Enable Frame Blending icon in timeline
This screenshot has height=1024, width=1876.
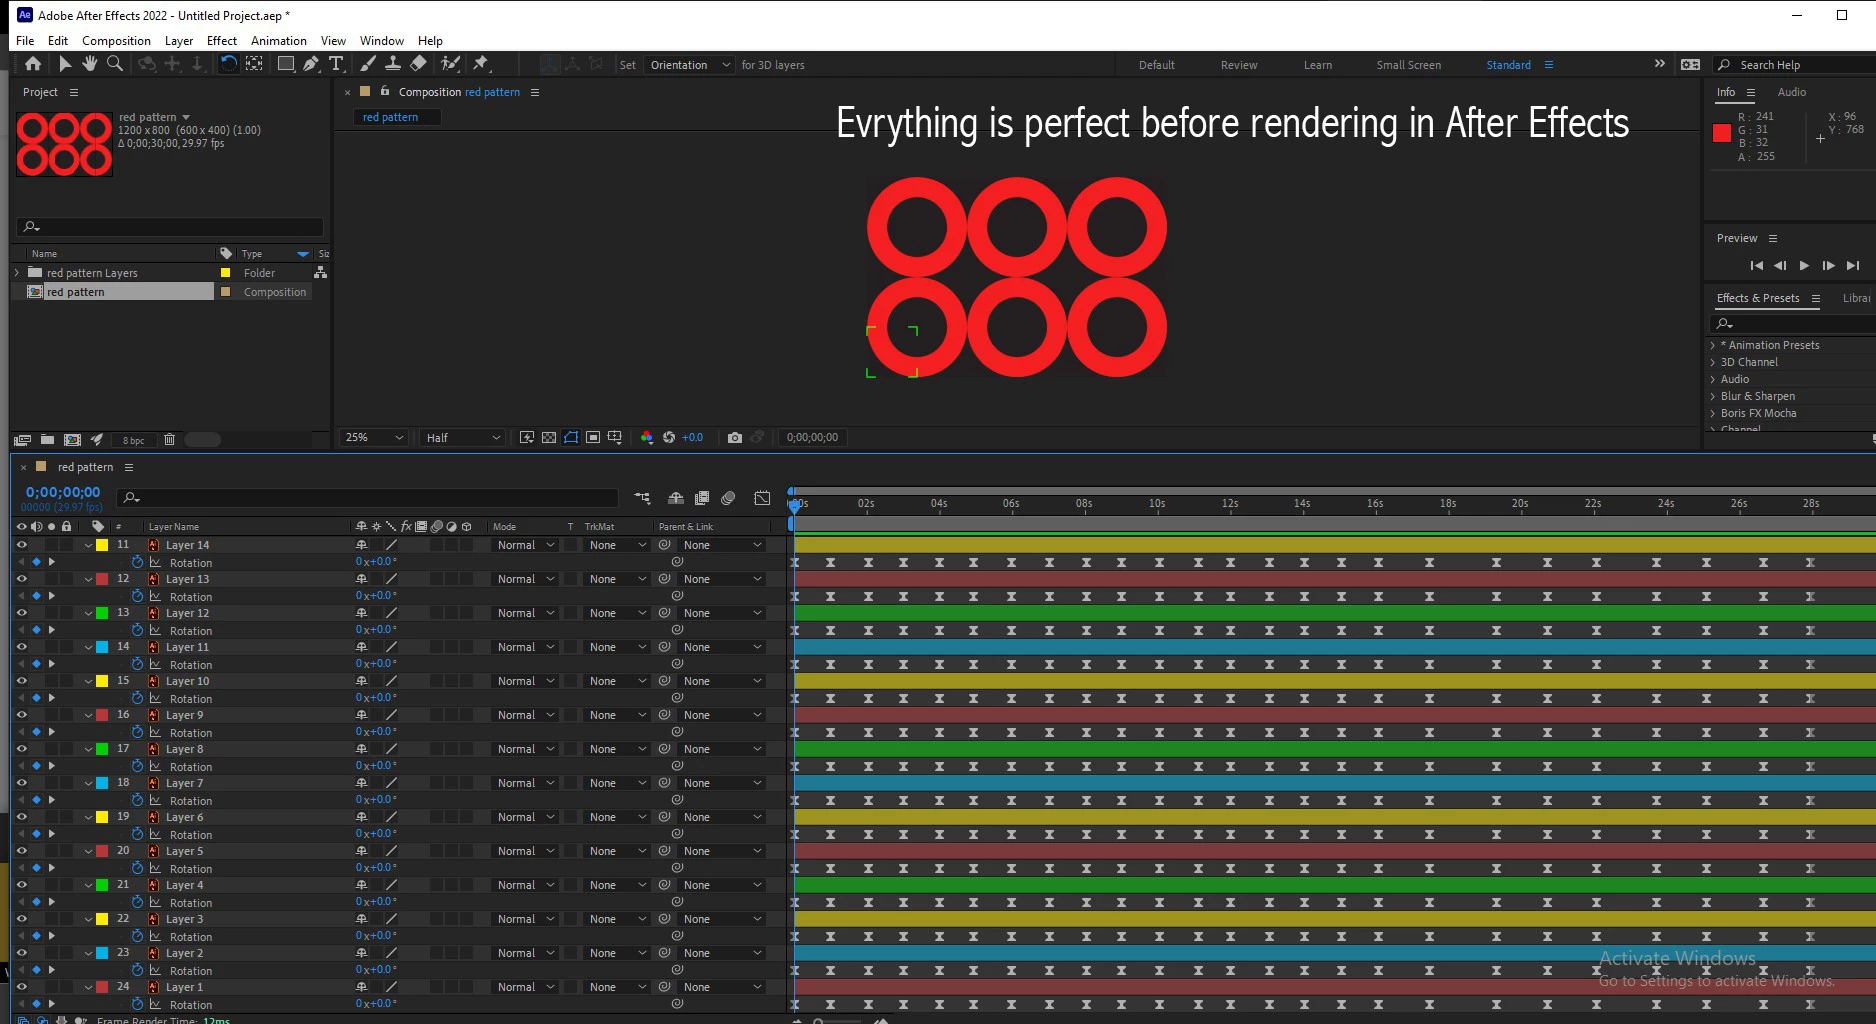[x=702, y=498]
